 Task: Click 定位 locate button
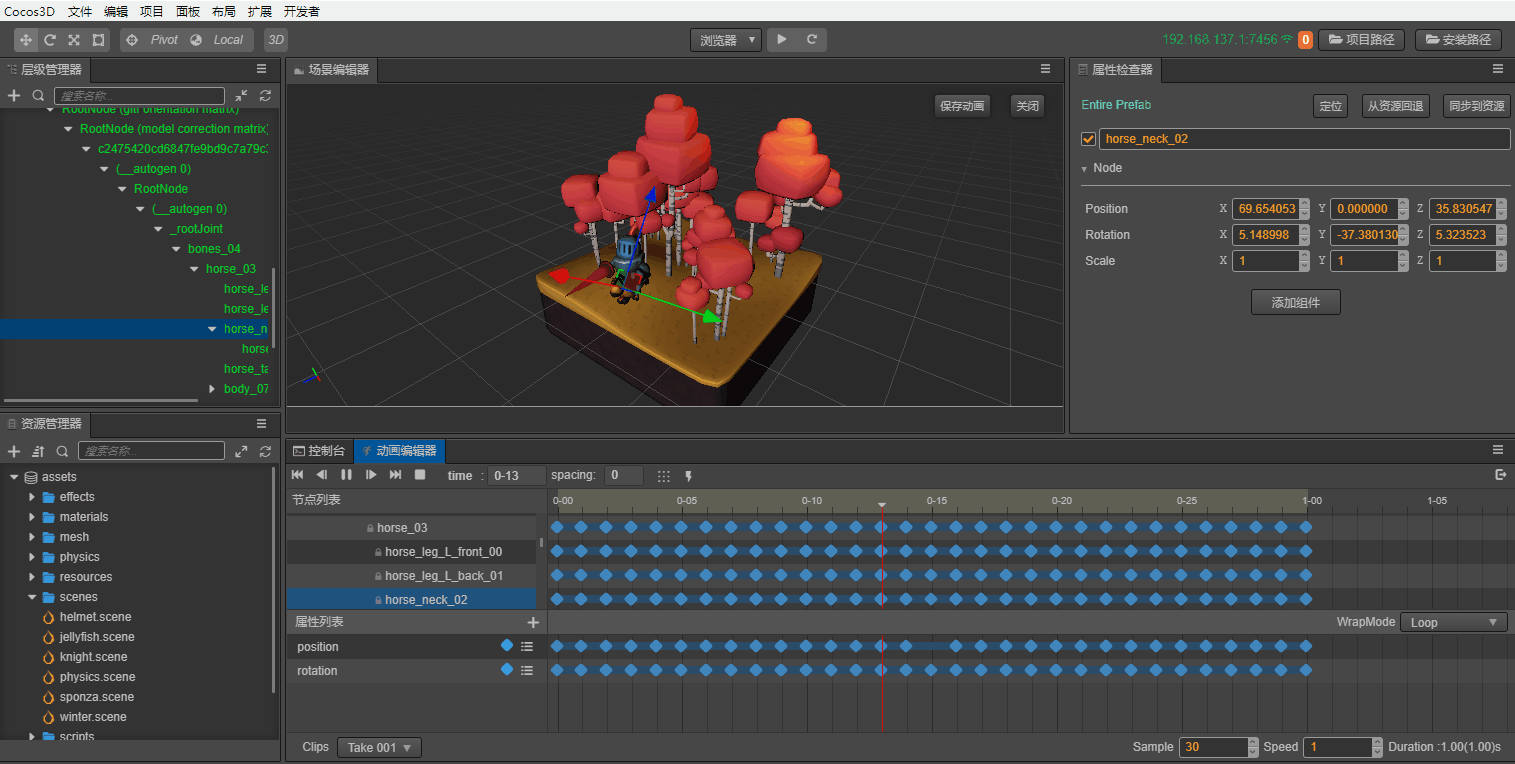pyautogui.click(x=1330, y=106)
